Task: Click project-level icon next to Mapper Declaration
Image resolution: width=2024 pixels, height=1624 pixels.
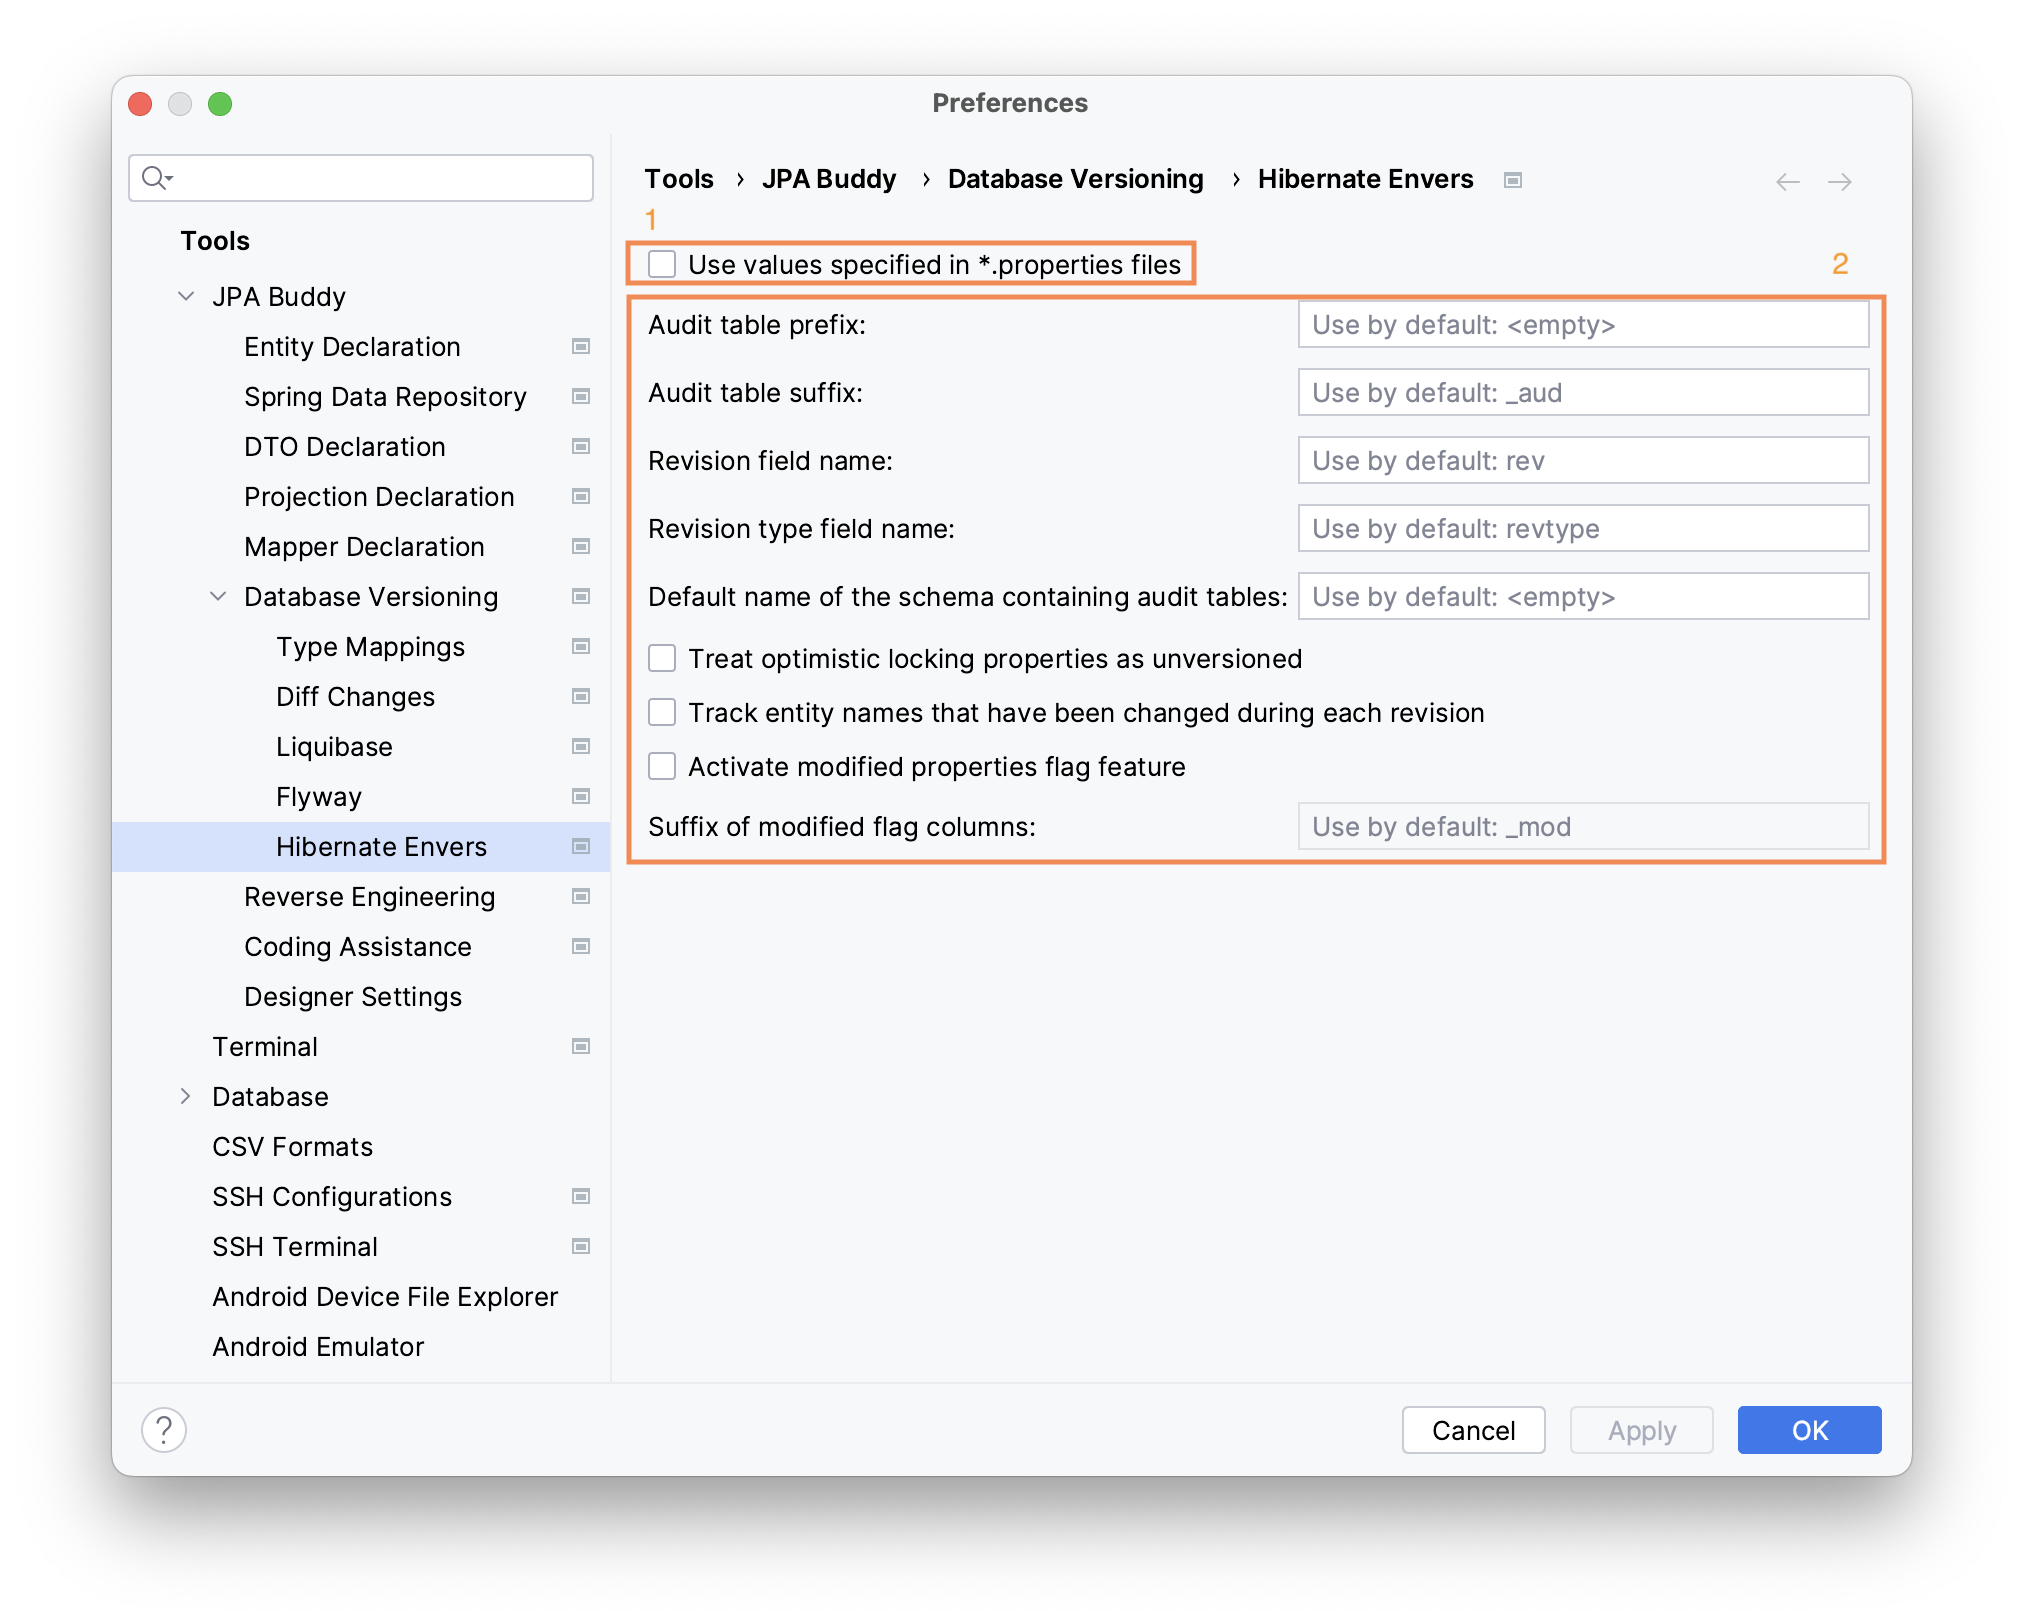Action: [x=580, y=546]
